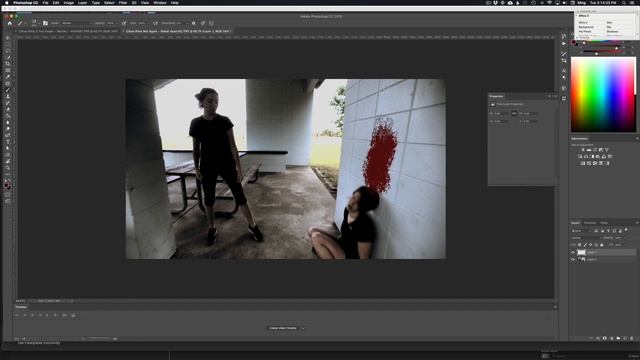Screen dimensions: 640x360
Task: Click the Brightness/Contrast adjustment icon
Action: [583, 150]
